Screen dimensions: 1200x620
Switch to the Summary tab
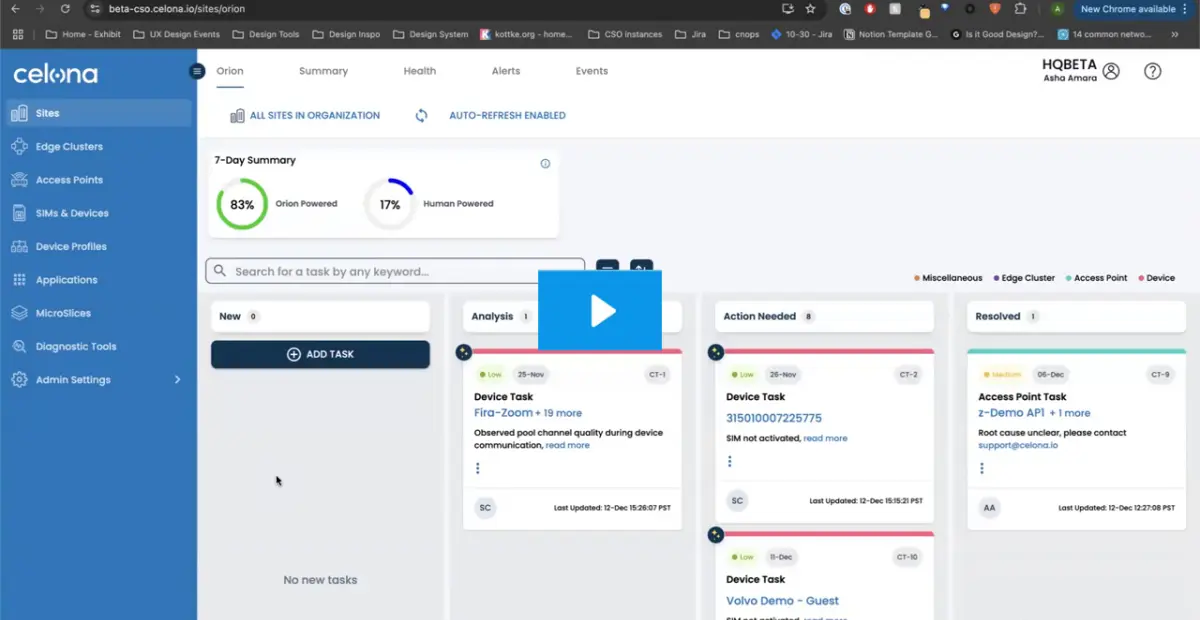[323, 71]
